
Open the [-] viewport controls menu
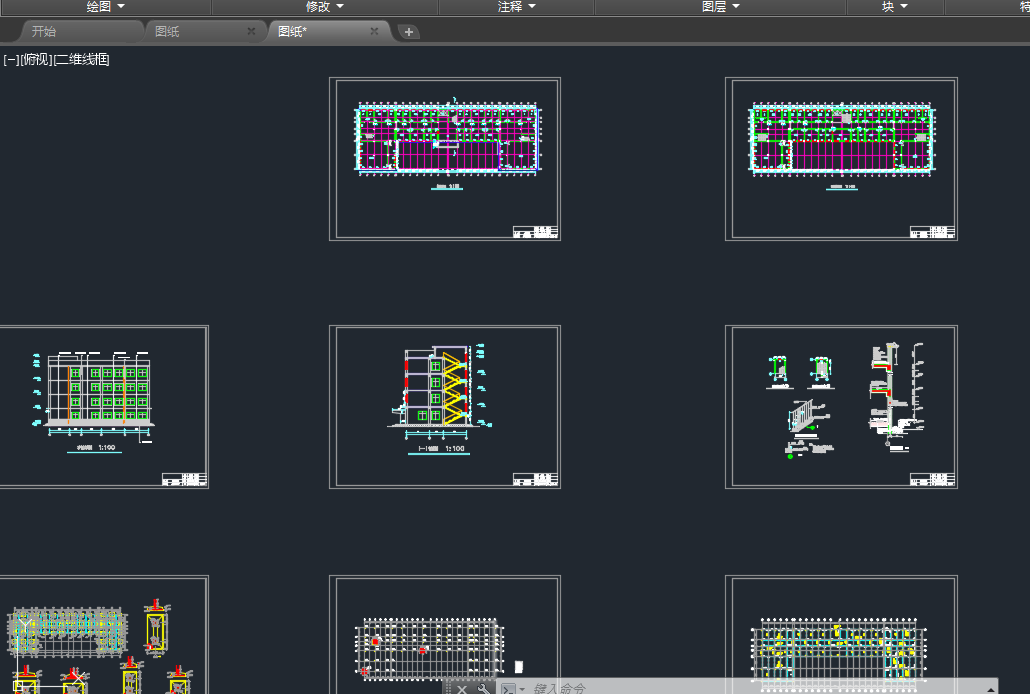[11, 60]
